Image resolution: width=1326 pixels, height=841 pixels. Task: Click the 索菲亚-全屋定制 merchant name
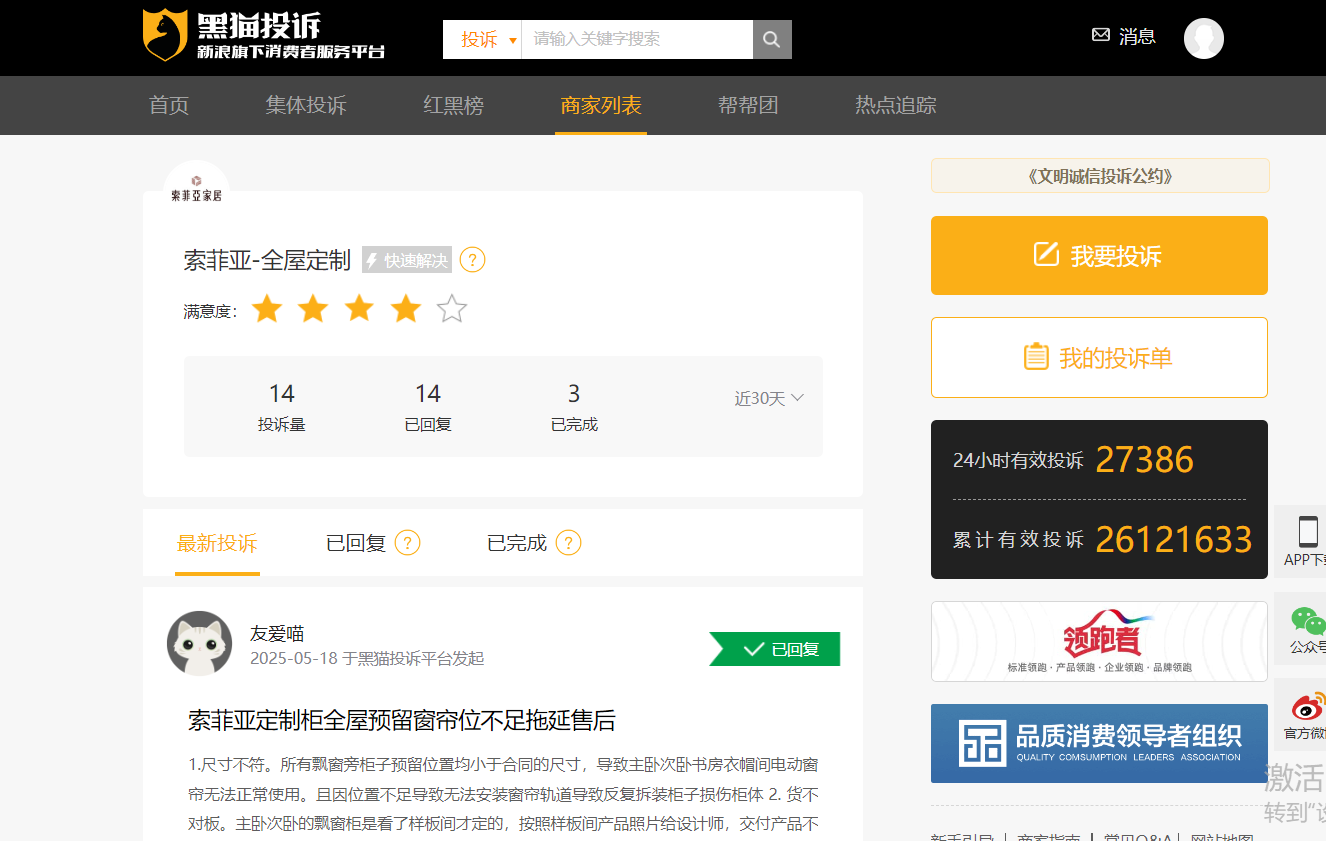click(x=267, y=260)
